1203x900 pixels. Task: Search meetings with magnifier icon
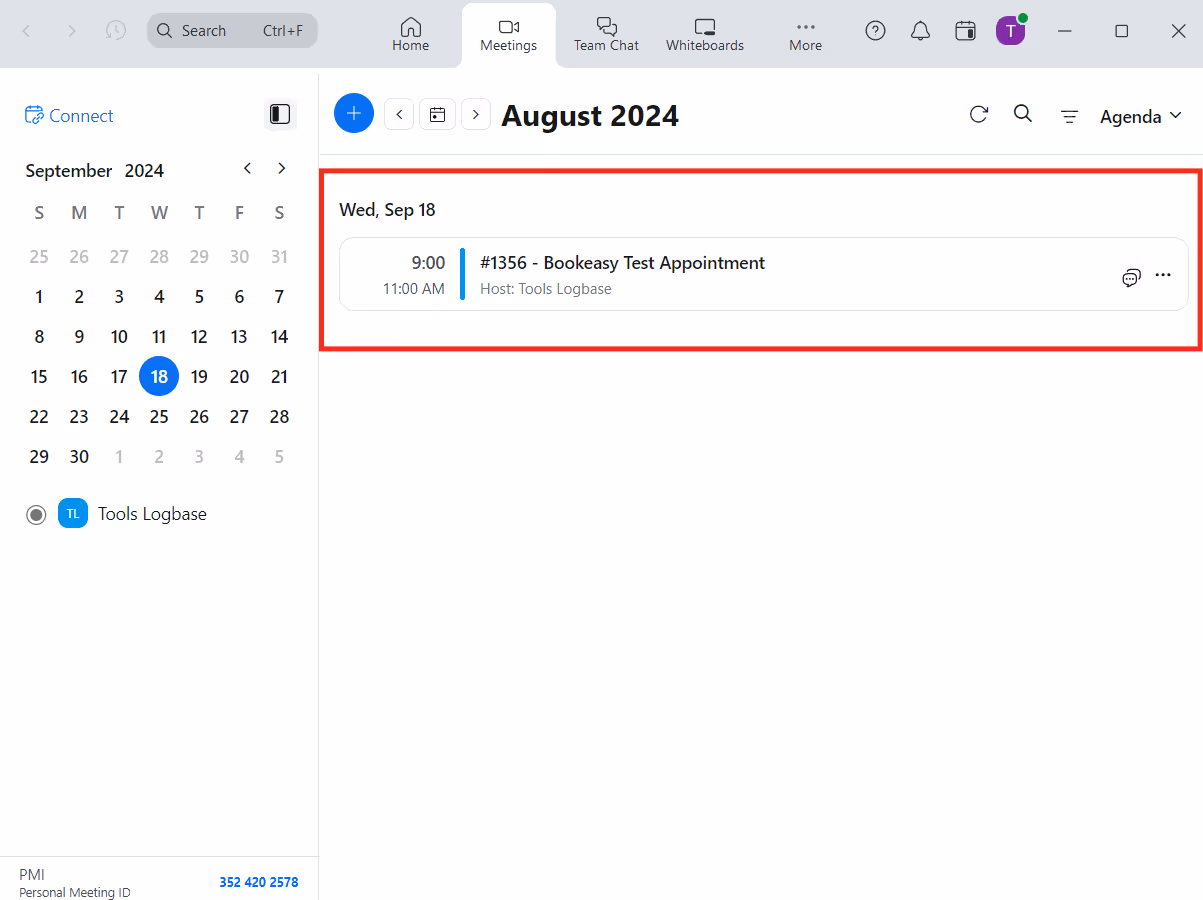1022,114
